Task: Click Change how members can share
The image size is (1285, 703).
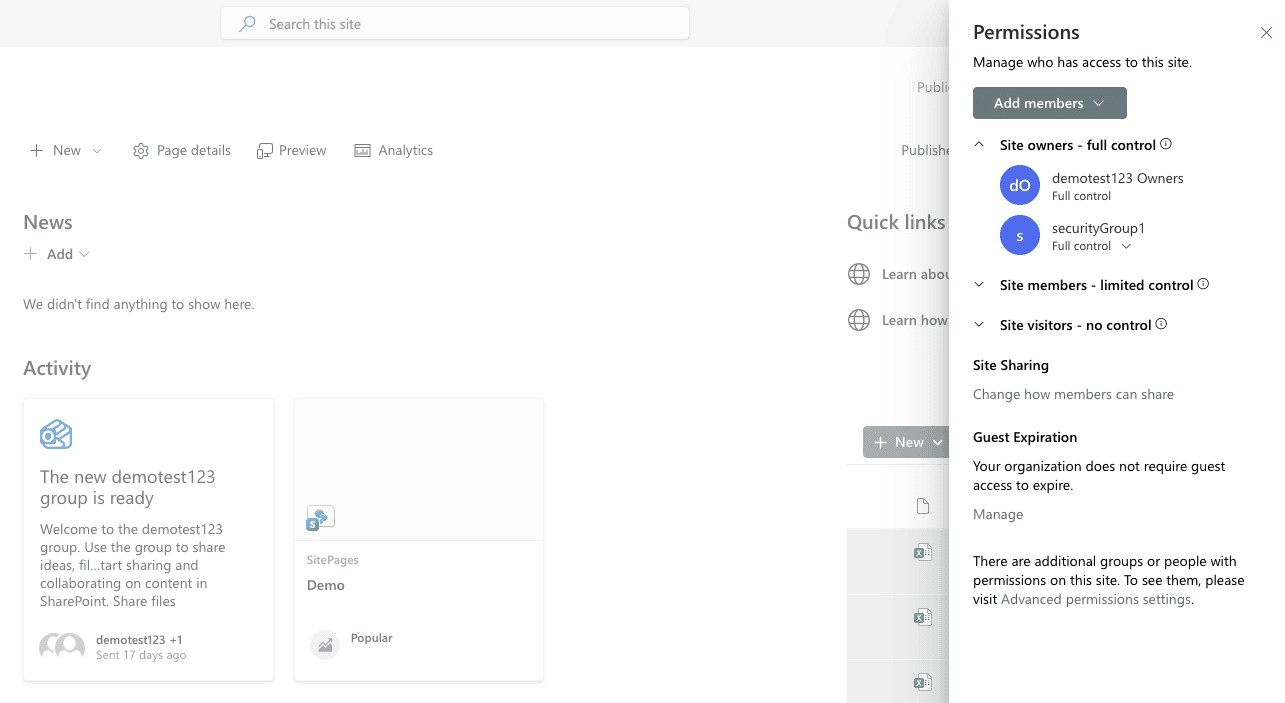Action: tap(1073, 394)
